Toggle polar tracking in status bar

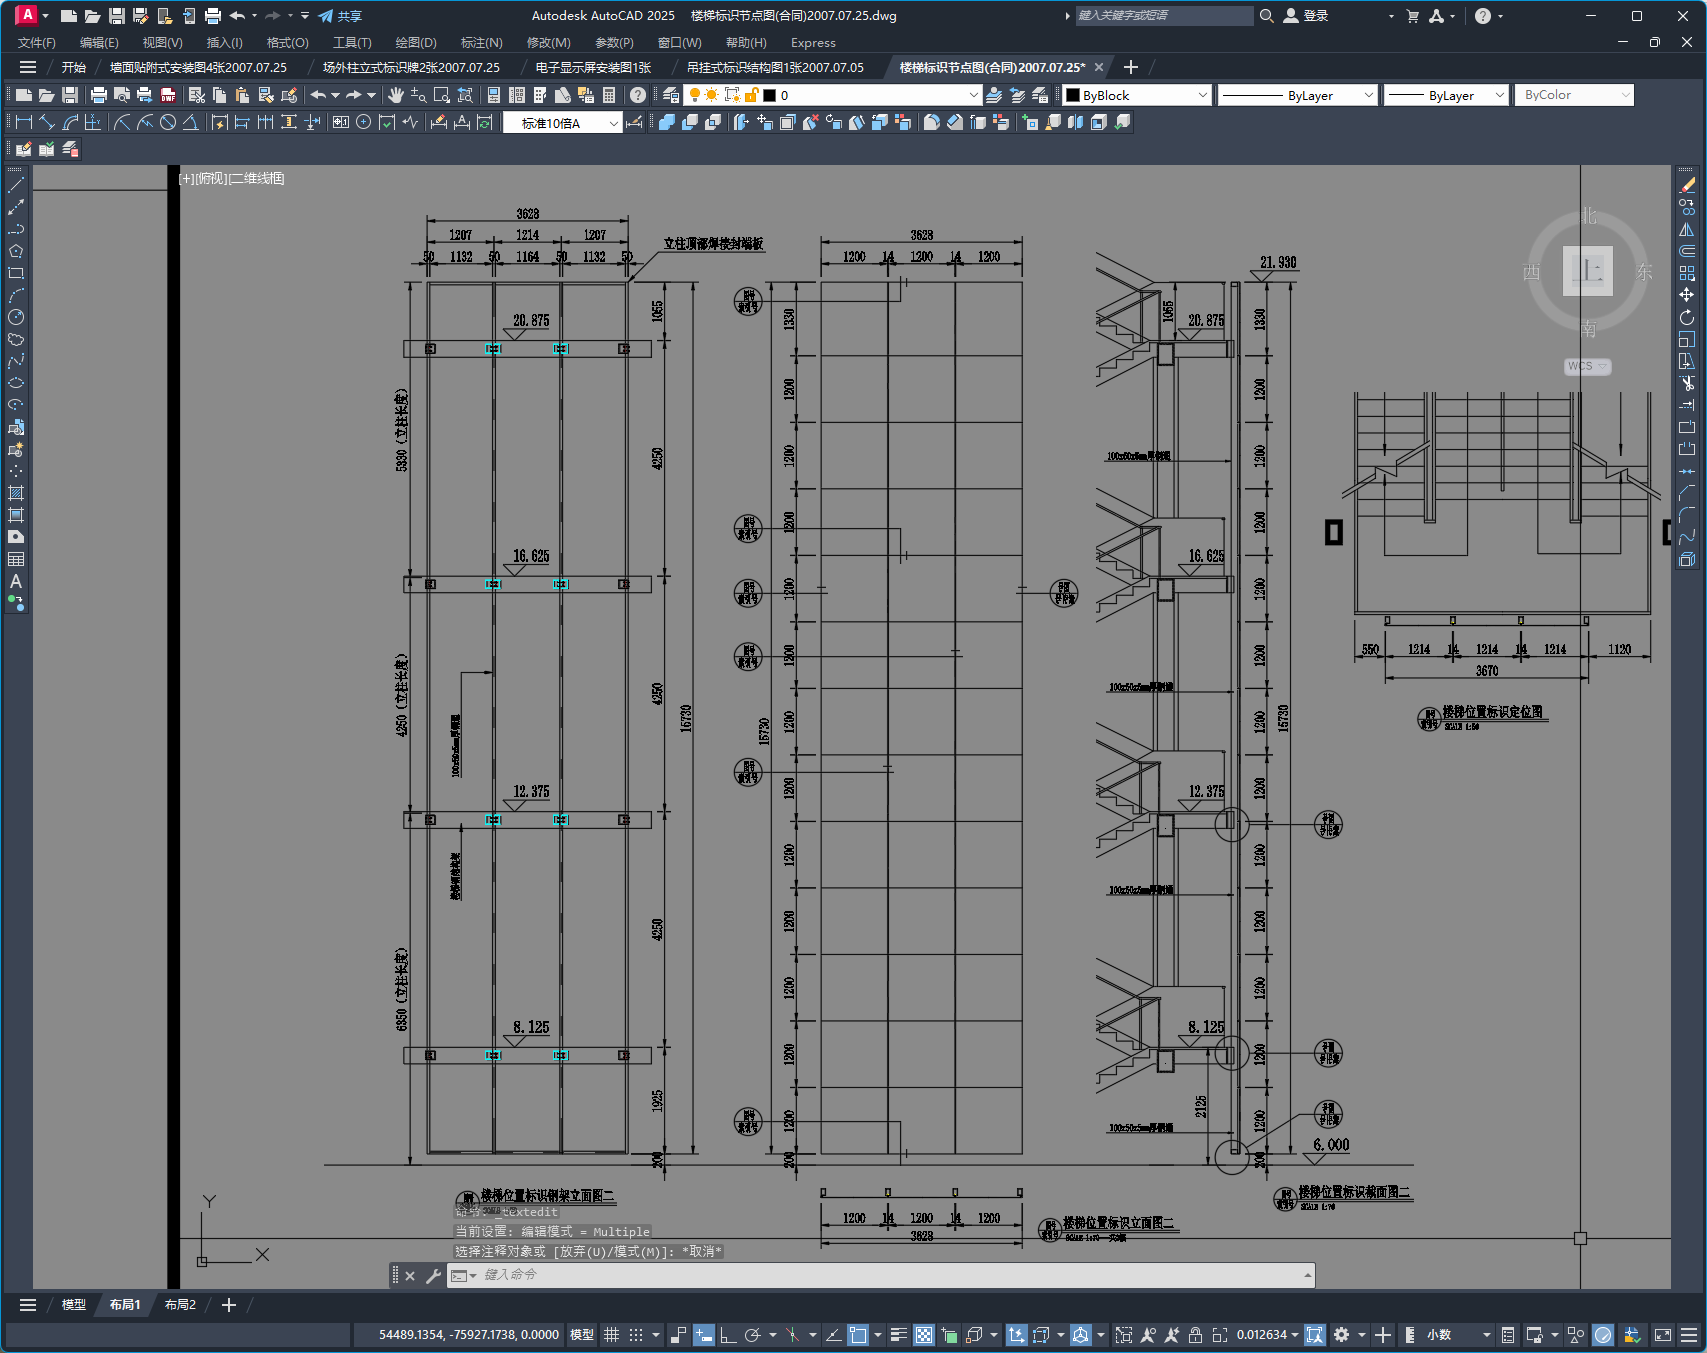[753, 1334]
